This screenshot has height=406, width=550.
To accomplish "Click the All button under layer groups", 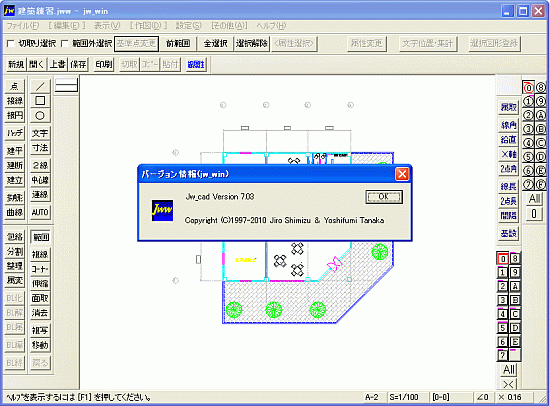I will (x=534, y=199).
